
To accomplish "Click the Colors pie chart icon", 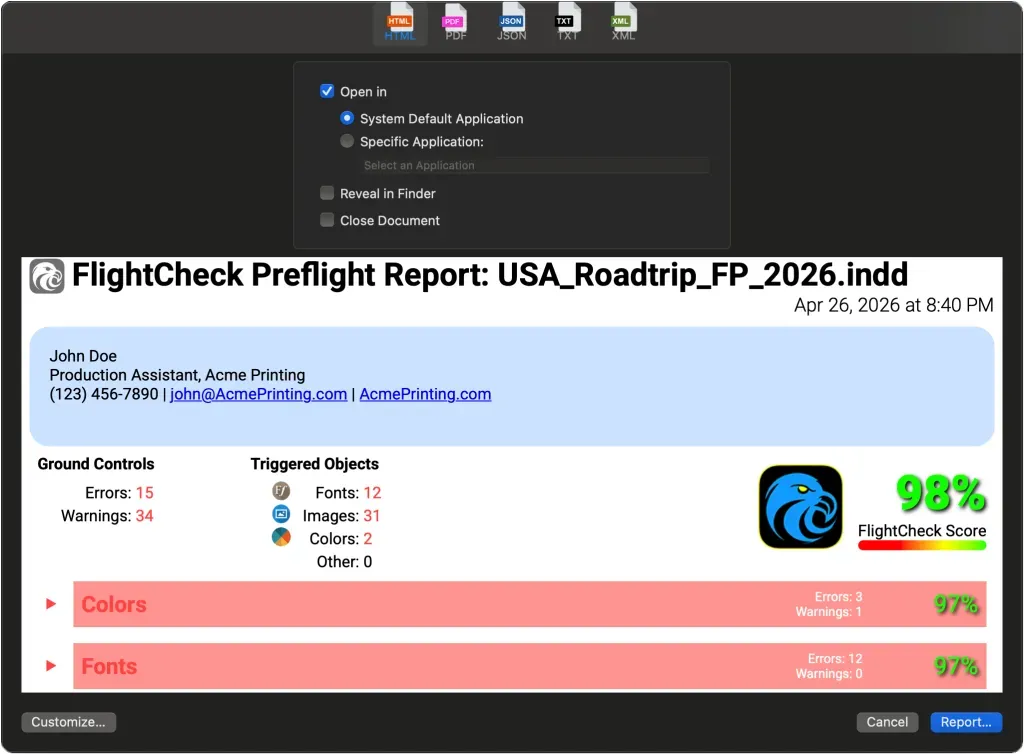I will 281,537.
